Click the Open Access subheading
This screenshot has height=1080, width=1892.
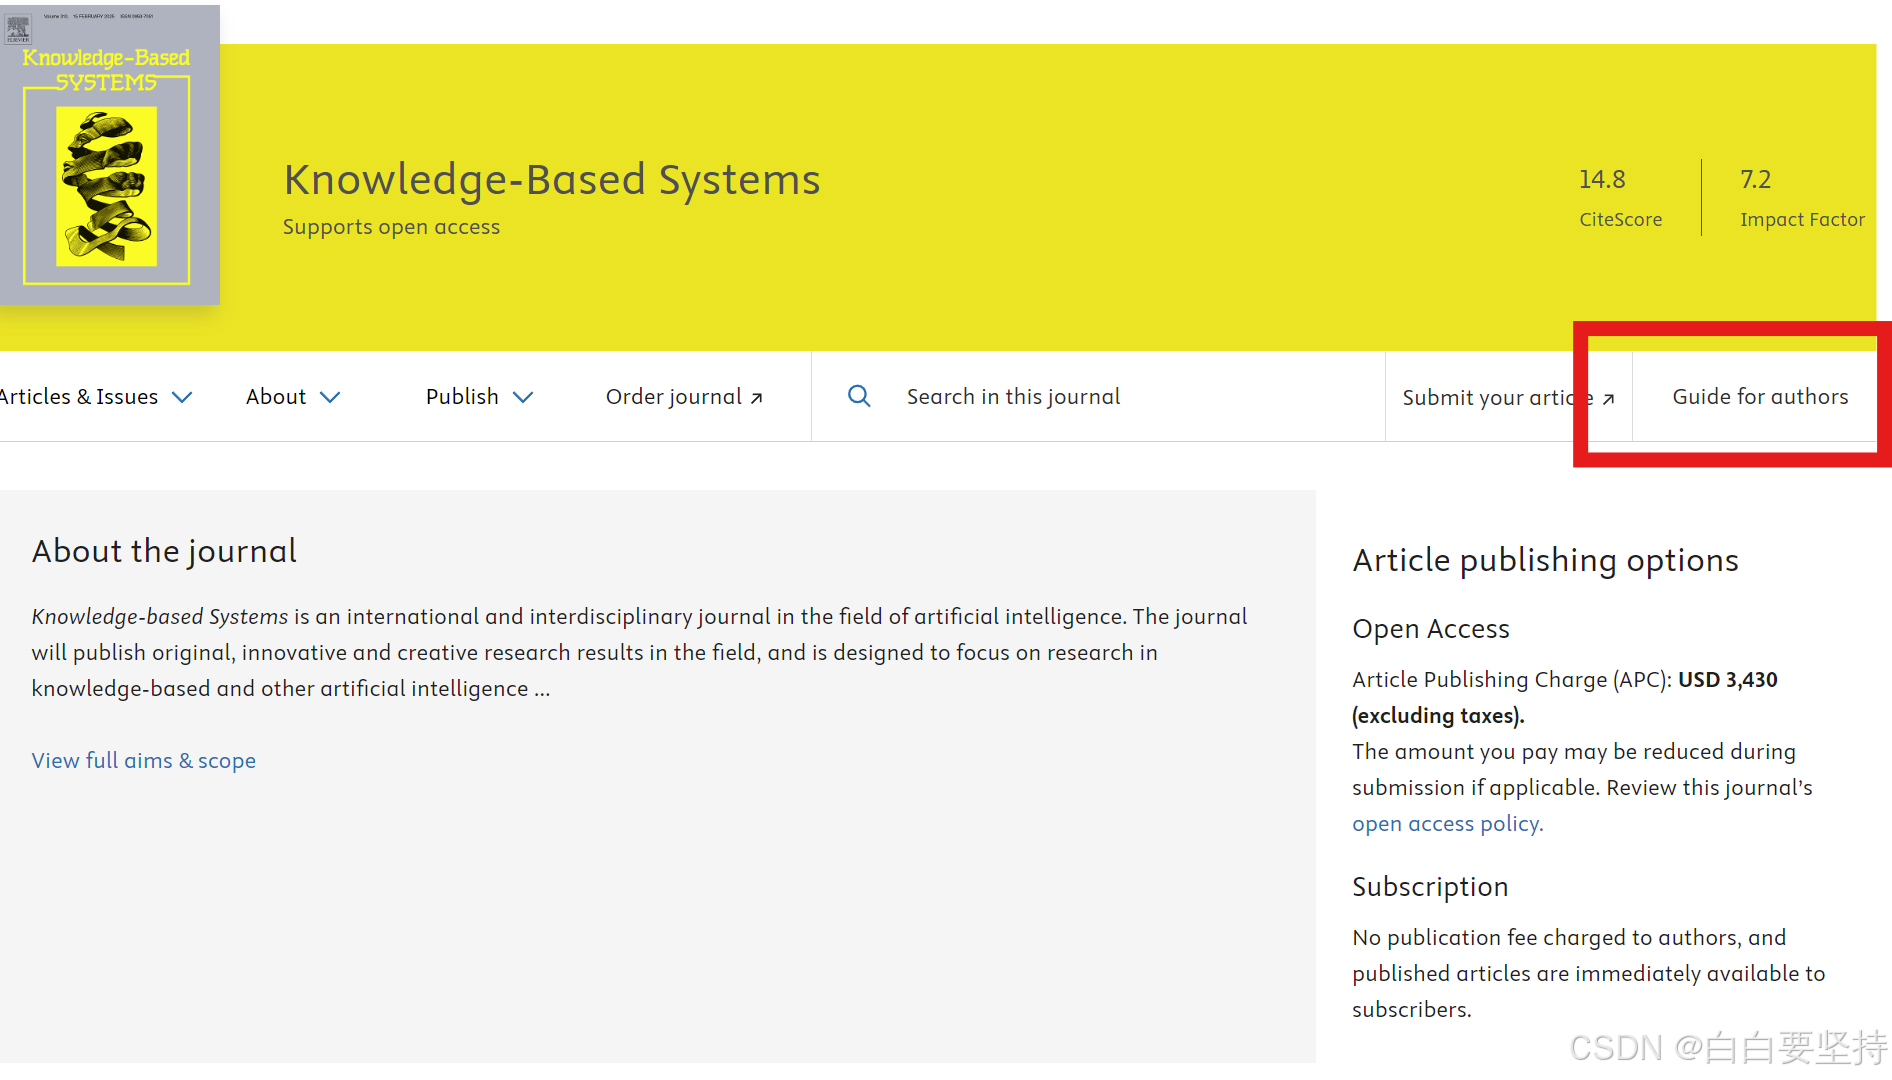pyautogui.click(x=1431, y=629)
